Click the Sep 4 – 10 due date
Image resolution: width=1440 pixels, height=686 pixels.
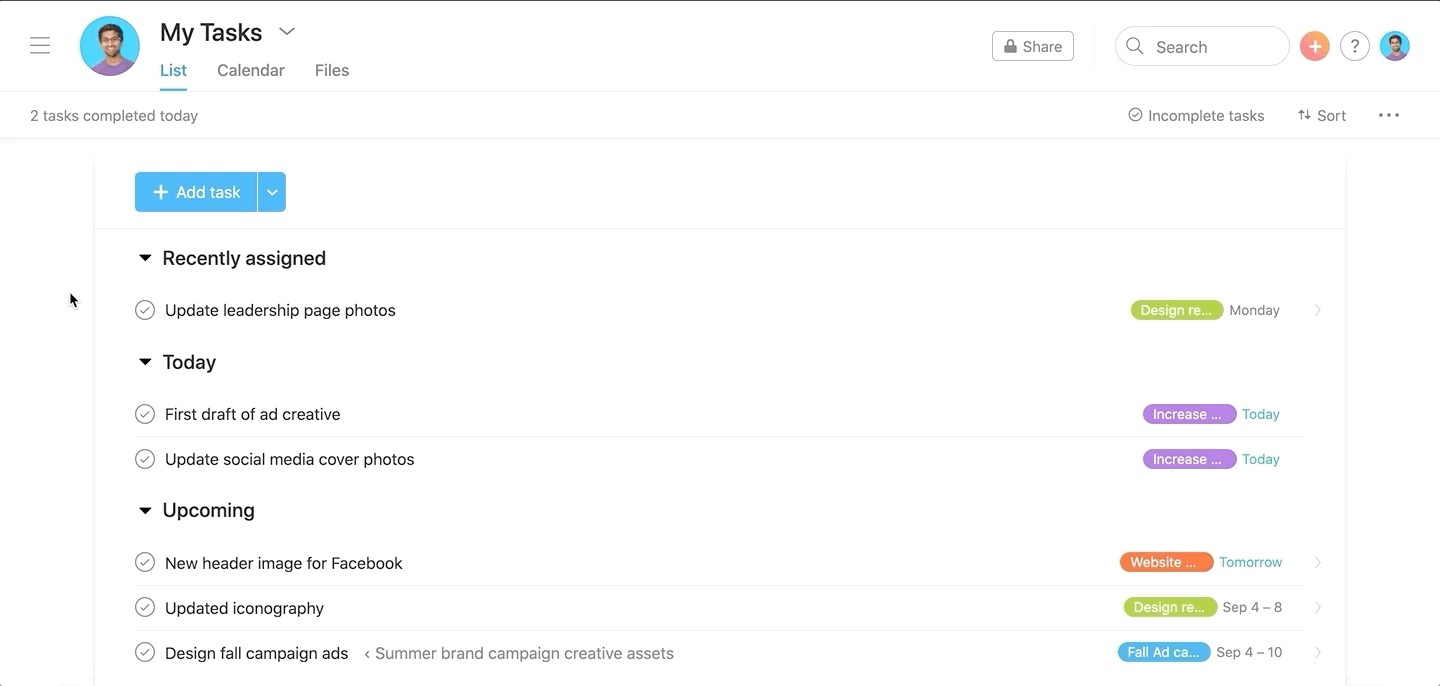click(x=1249, y=652)
